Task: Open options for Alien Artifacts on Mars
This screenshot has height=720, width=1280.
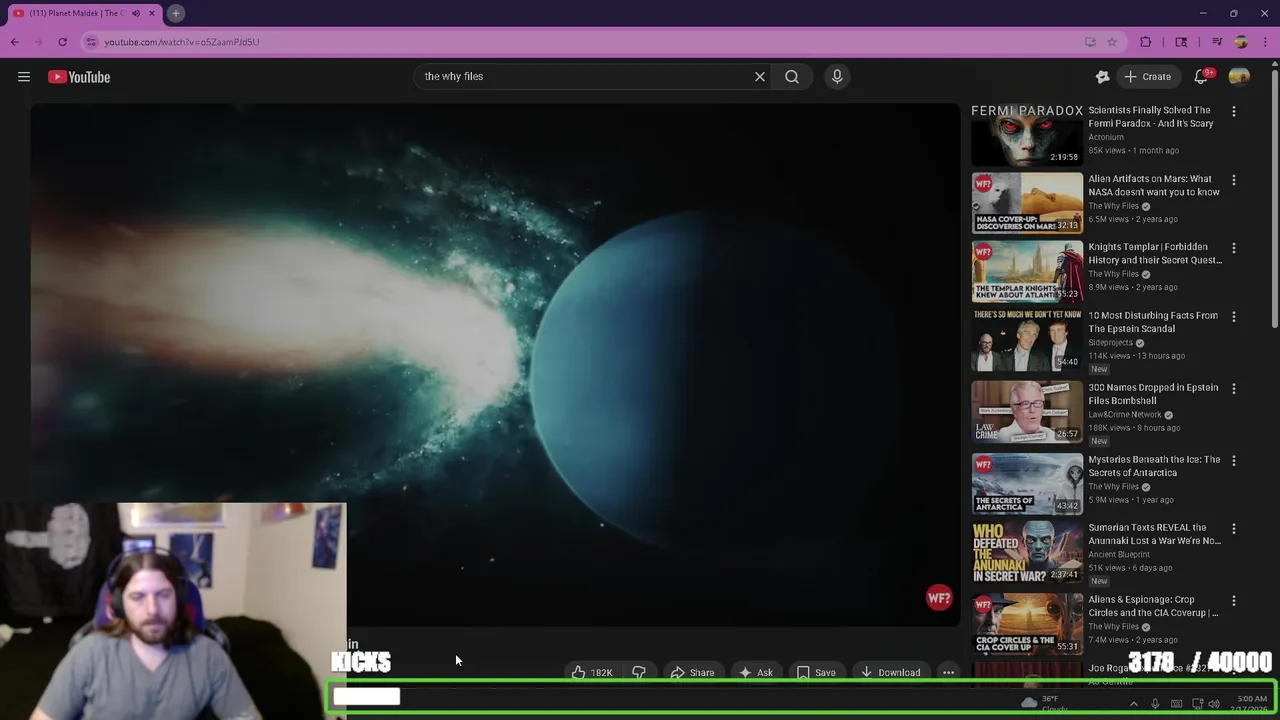Action: 1234,180
